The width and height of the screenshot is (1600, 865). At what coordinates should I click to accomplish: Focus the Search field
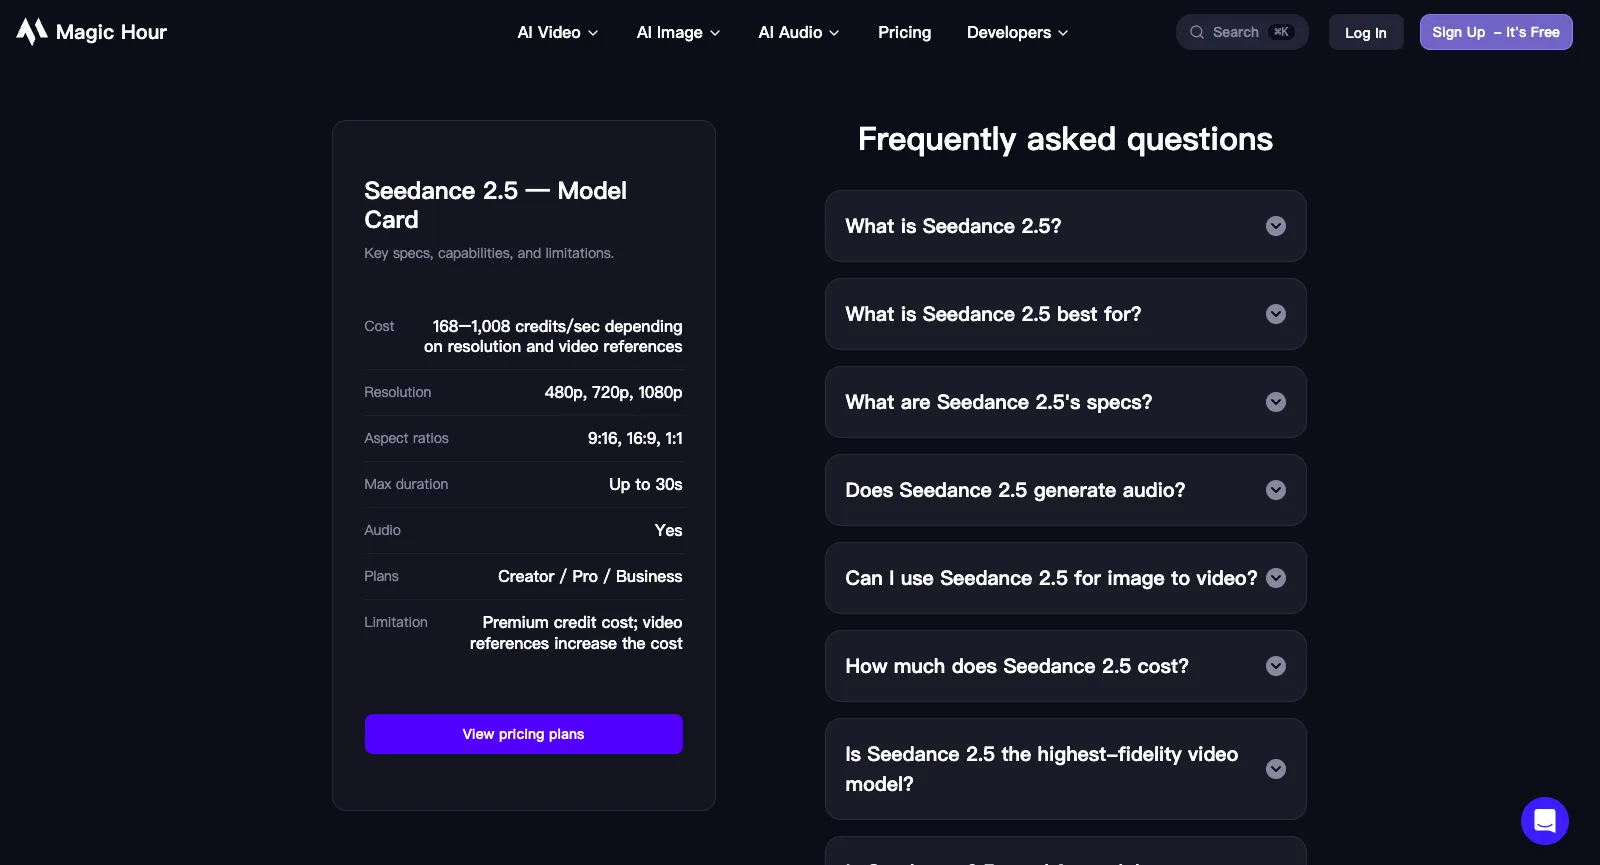1242,32
